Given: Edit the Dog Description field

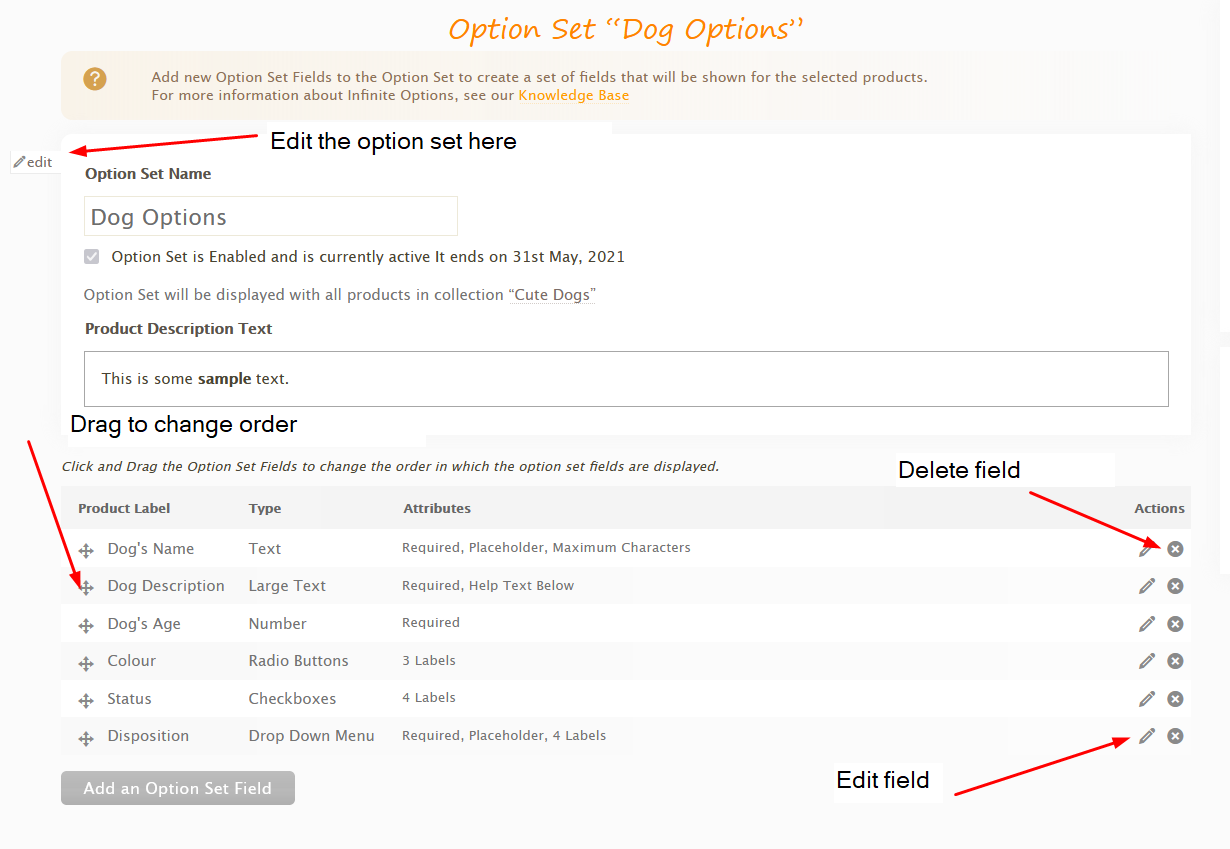Looking at the screenshot, I should click(1147, 586).
